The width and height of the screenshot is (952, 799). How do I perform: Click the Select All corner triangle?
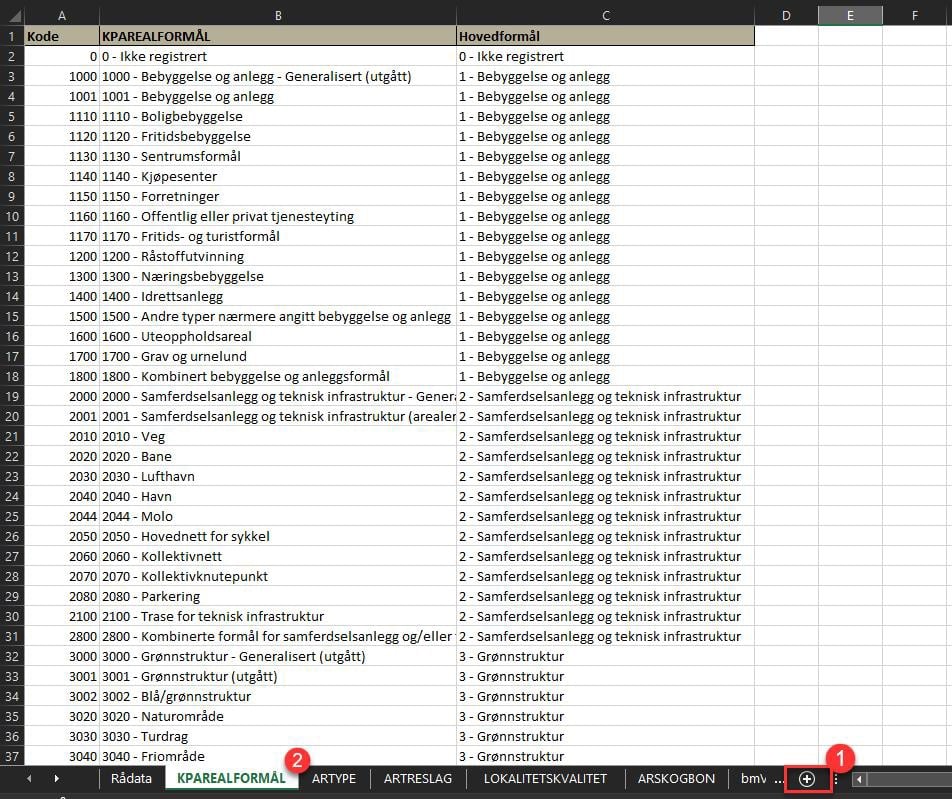pos(11,15)
